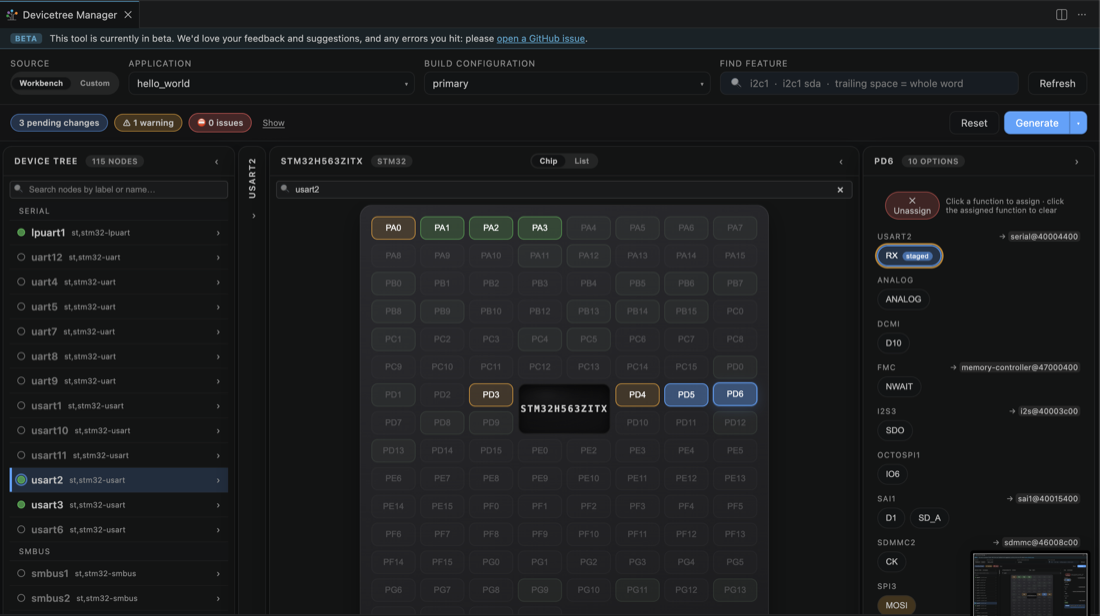Toggle the uart5 status circle

point(21,307)
